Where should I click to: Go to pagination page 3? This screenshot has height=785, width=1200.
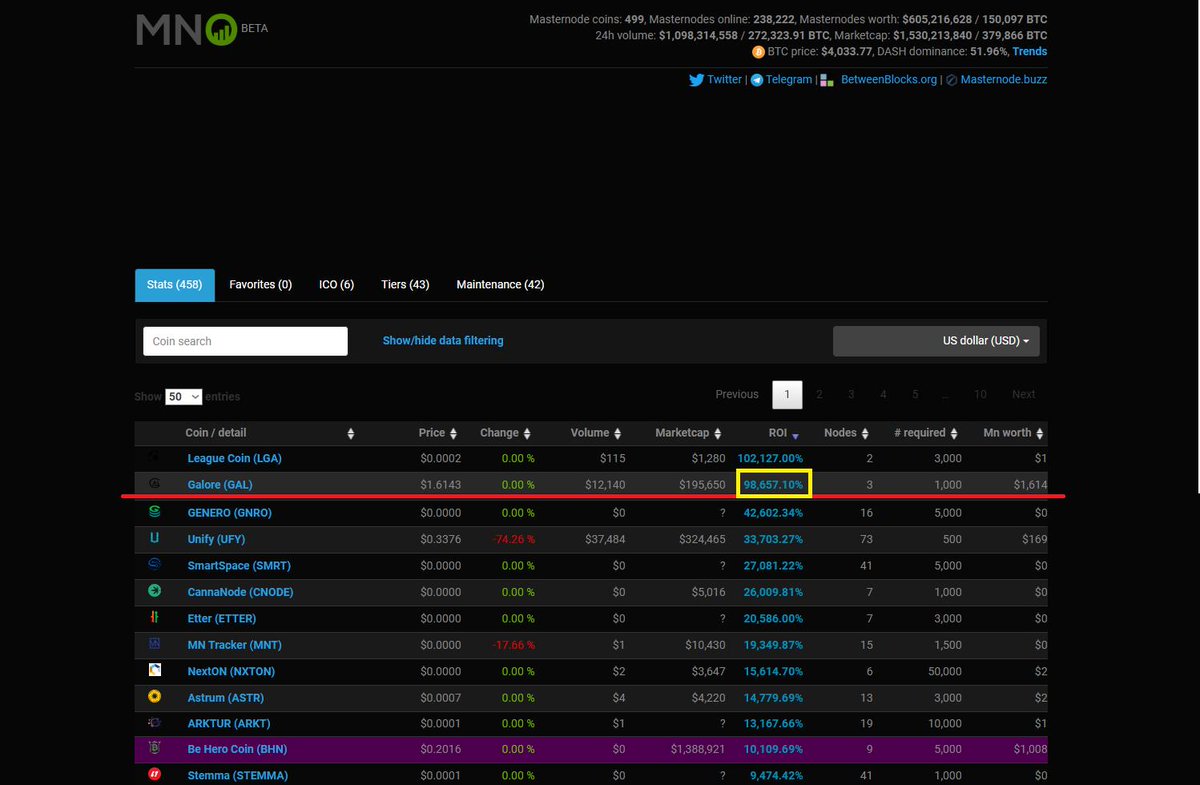[x=851, y=394]
